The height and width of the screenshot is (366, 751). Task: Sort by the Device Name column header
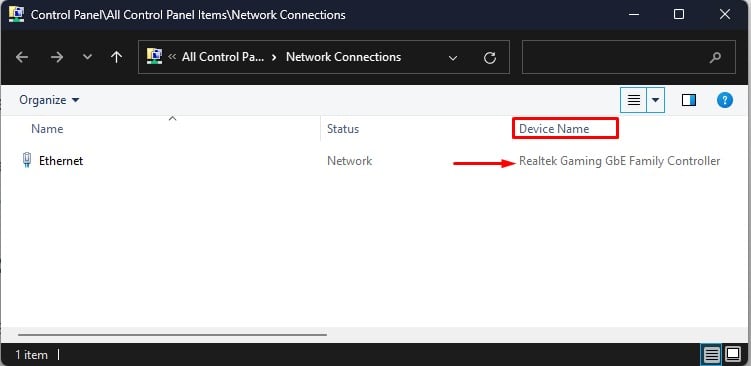(x=554, y=129)
